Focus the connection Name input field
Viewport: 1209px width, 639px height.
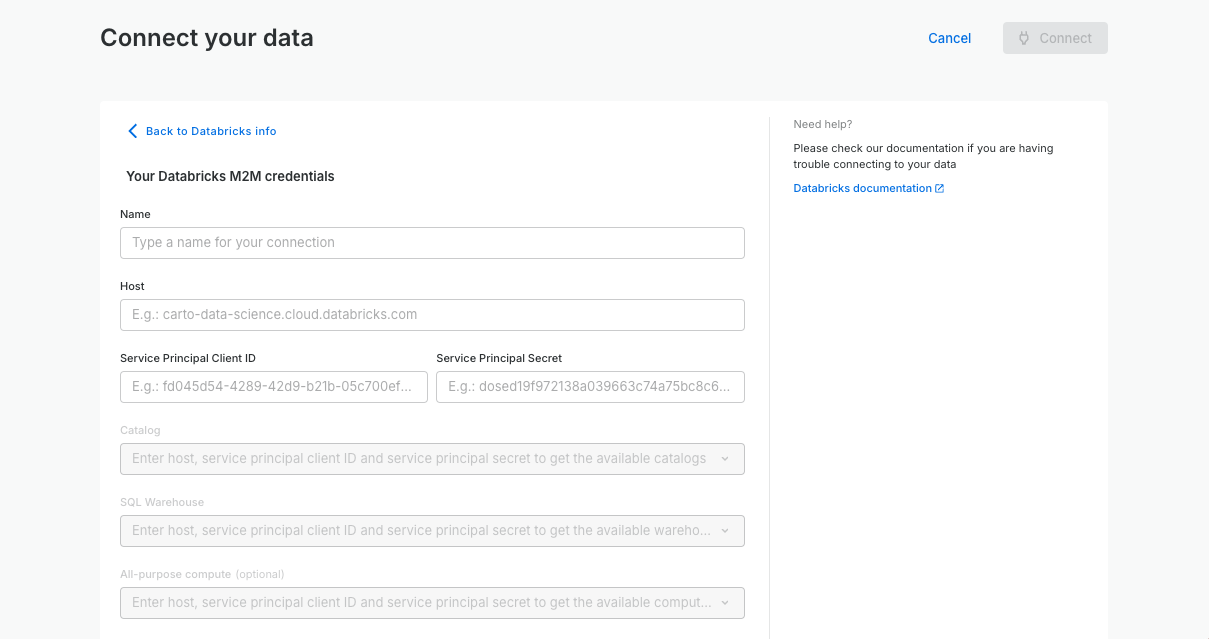(432, 243)
